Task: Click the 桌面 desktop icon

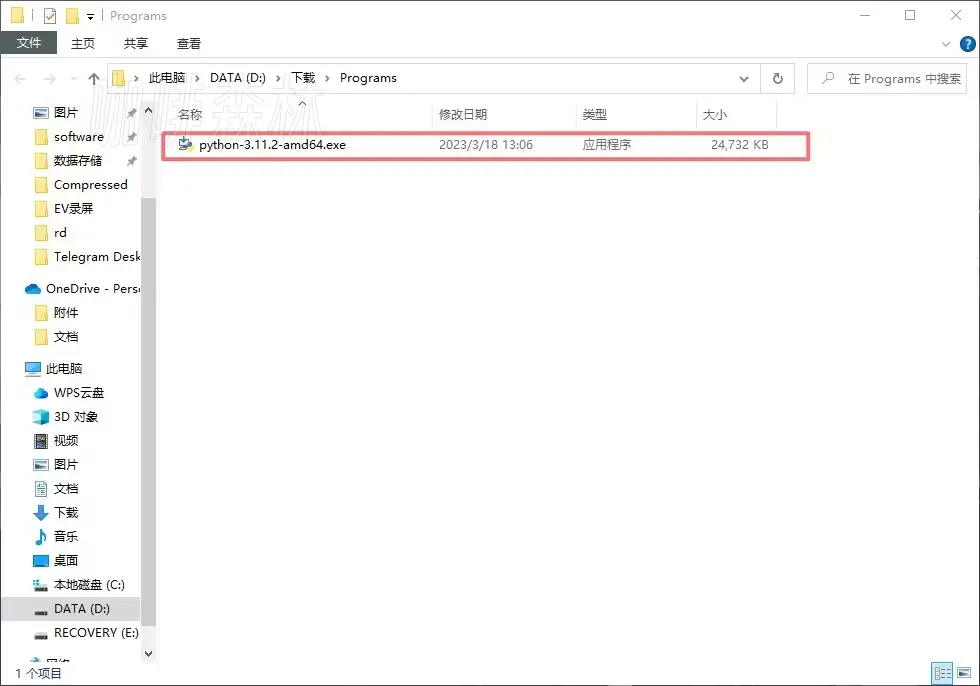Action: click(x=41, y=560)
